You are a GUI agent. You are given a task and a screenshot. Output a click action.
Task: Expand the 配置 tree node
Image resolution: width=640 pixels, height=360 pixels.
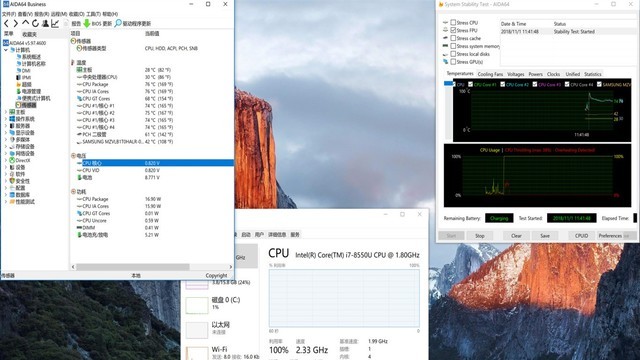point(6,188)
